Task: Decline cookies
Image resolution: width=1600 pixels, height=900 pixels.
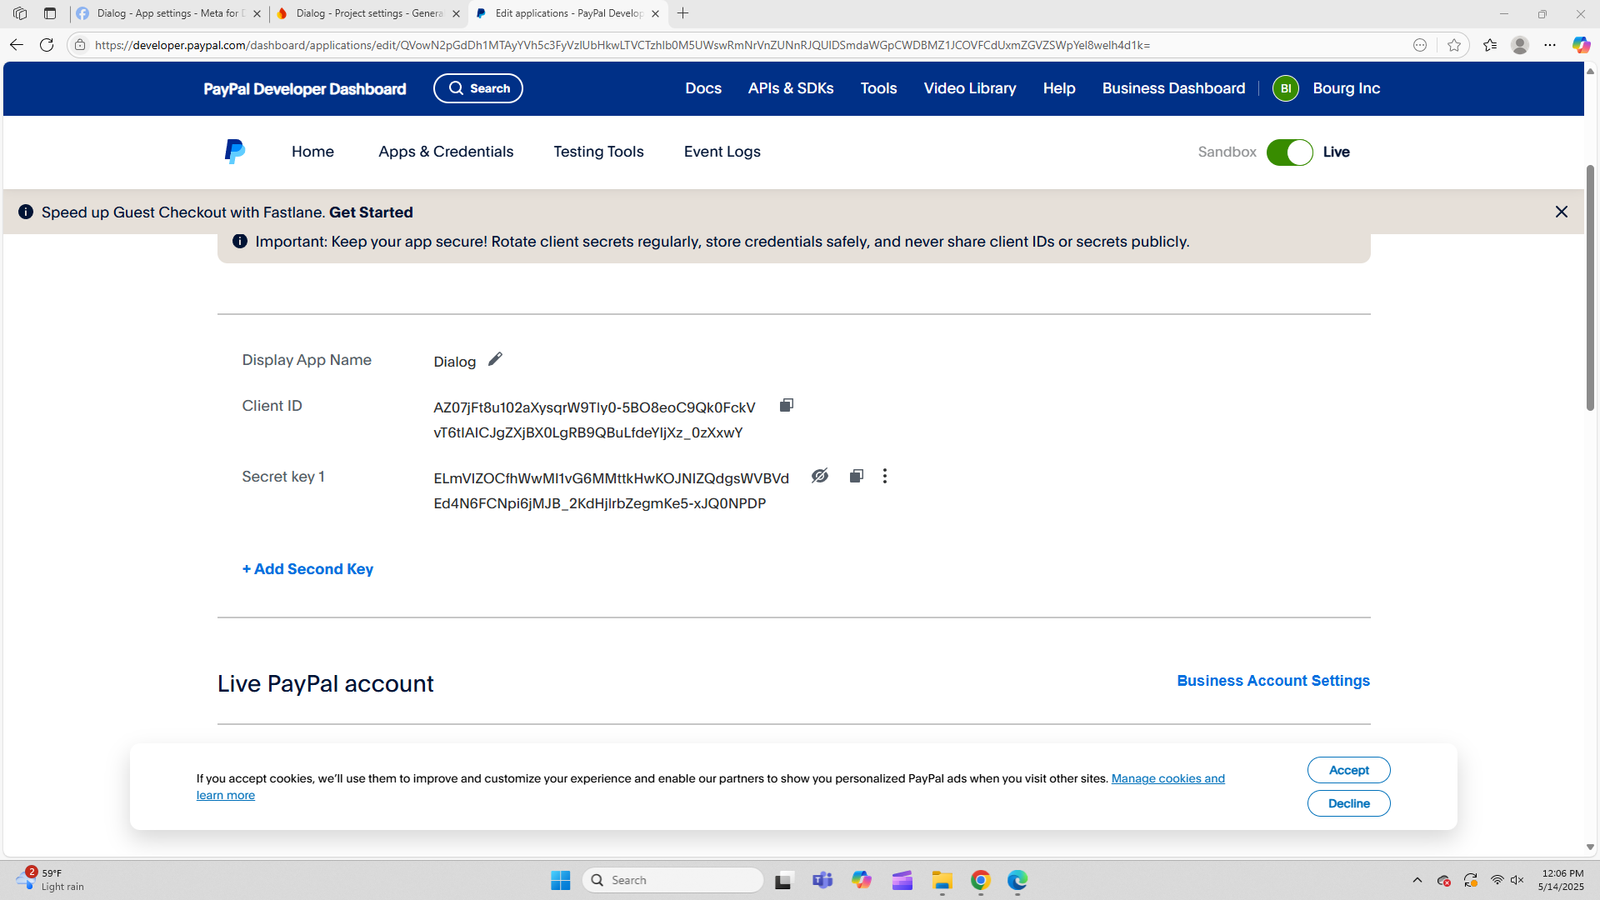Action: [x=1349, y=803]
